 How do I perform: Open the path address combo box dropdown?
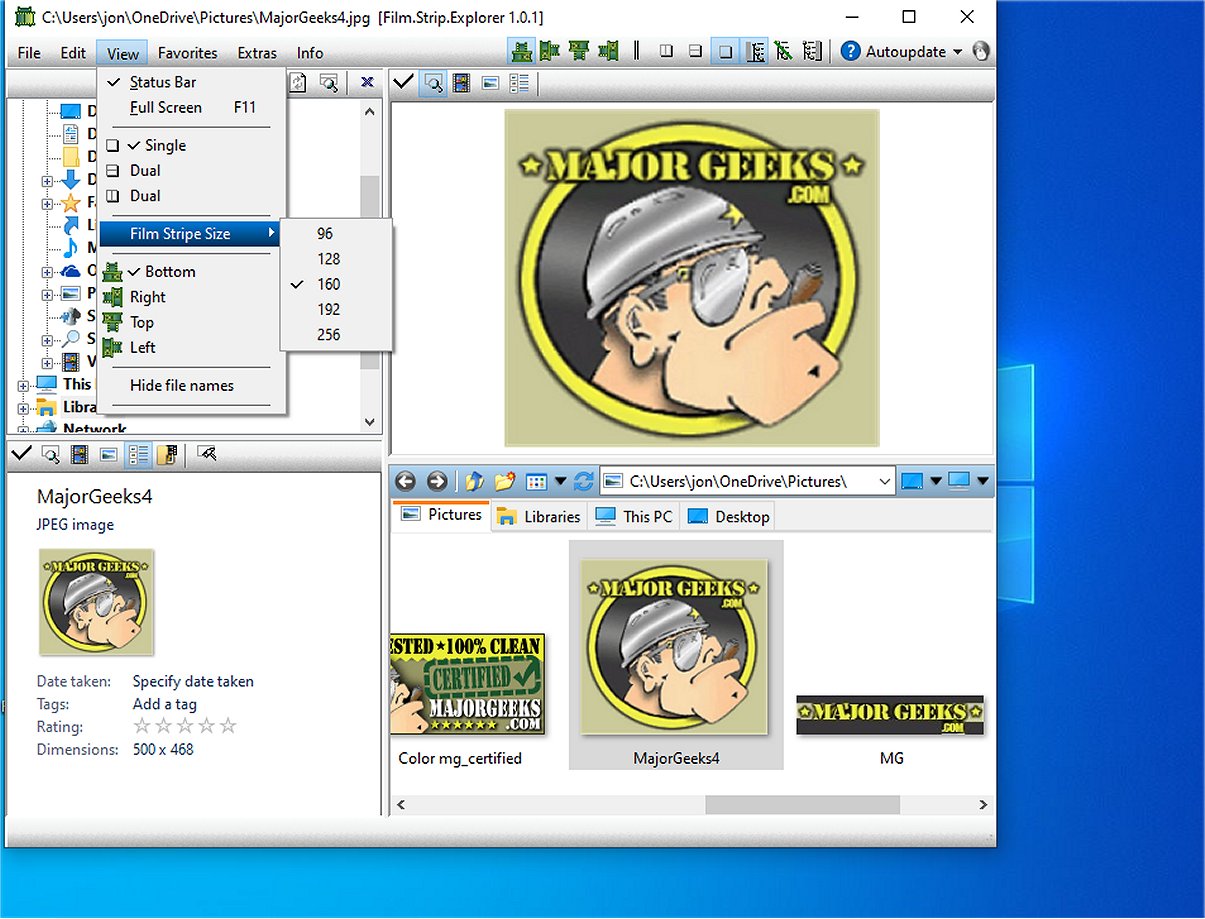point(884,482)
